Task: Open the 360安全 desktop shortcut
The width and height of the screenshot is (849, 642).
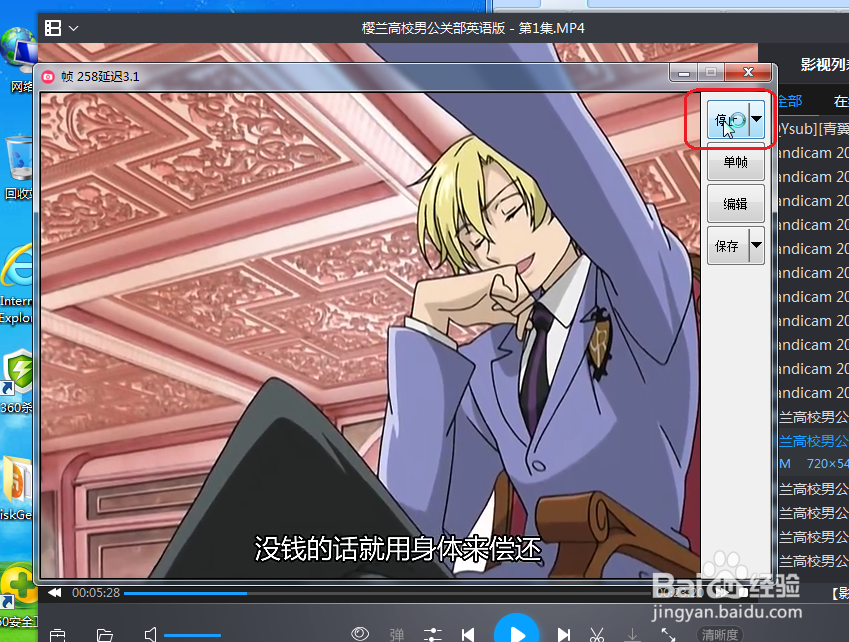Action: pyautogui.click(x=17, y=595)
